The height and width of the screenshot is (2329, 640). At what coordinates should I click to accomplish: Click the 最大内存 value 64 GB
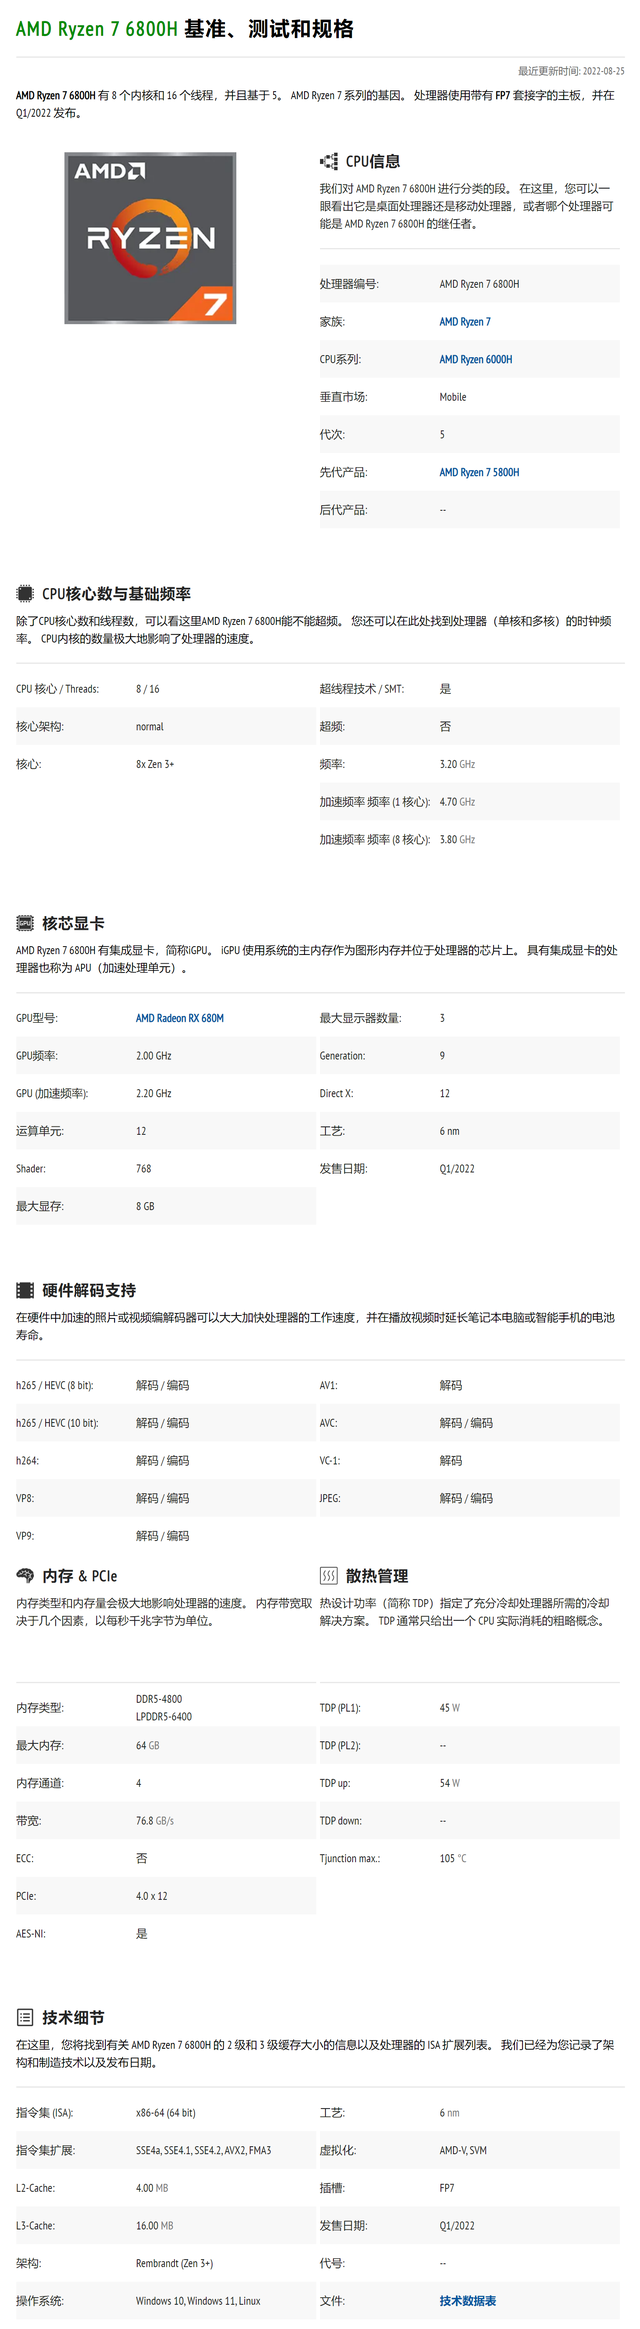point(148,1746)
